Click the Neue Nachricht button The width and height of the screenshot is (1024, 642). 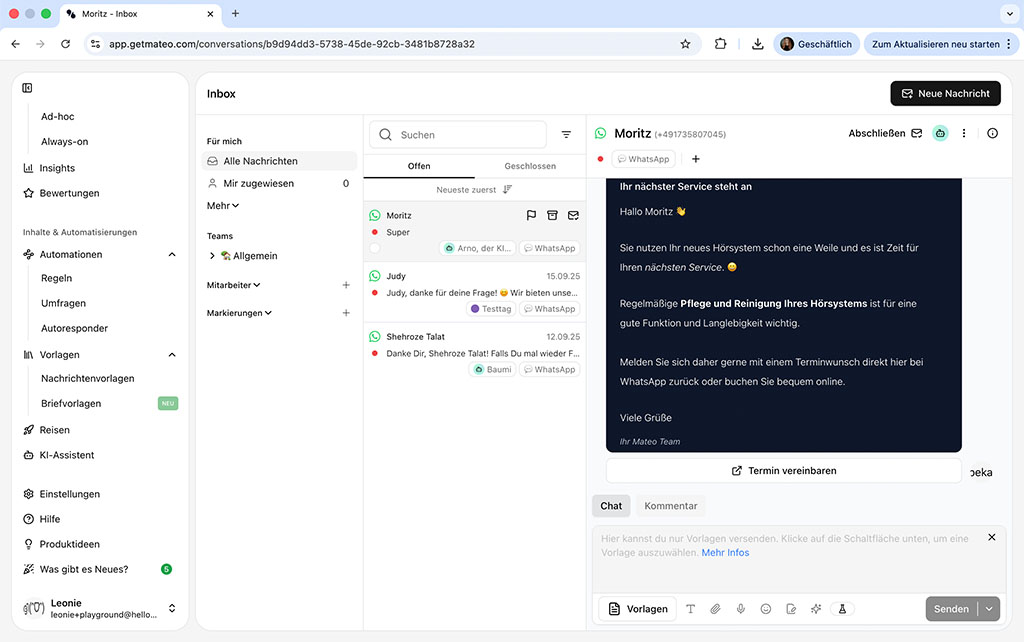[945, 93]
